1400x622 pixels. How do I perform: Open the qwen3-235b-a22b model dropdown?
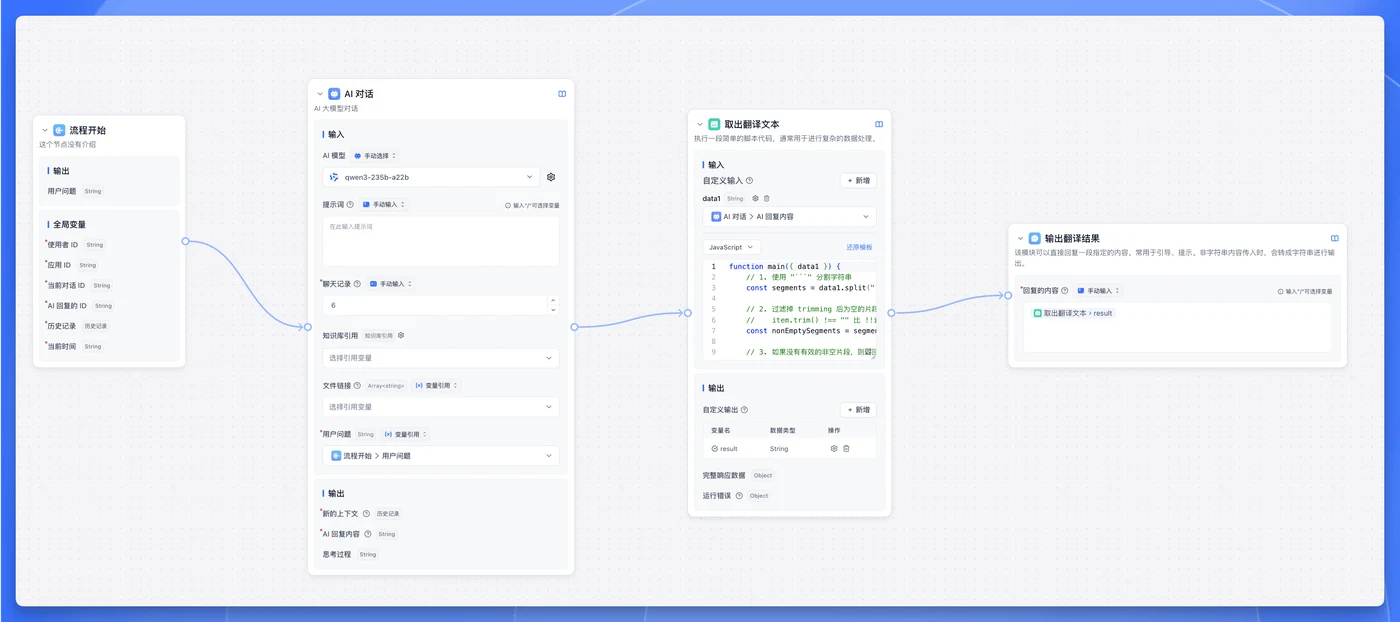pyautogui.click(x=431, y=177)
